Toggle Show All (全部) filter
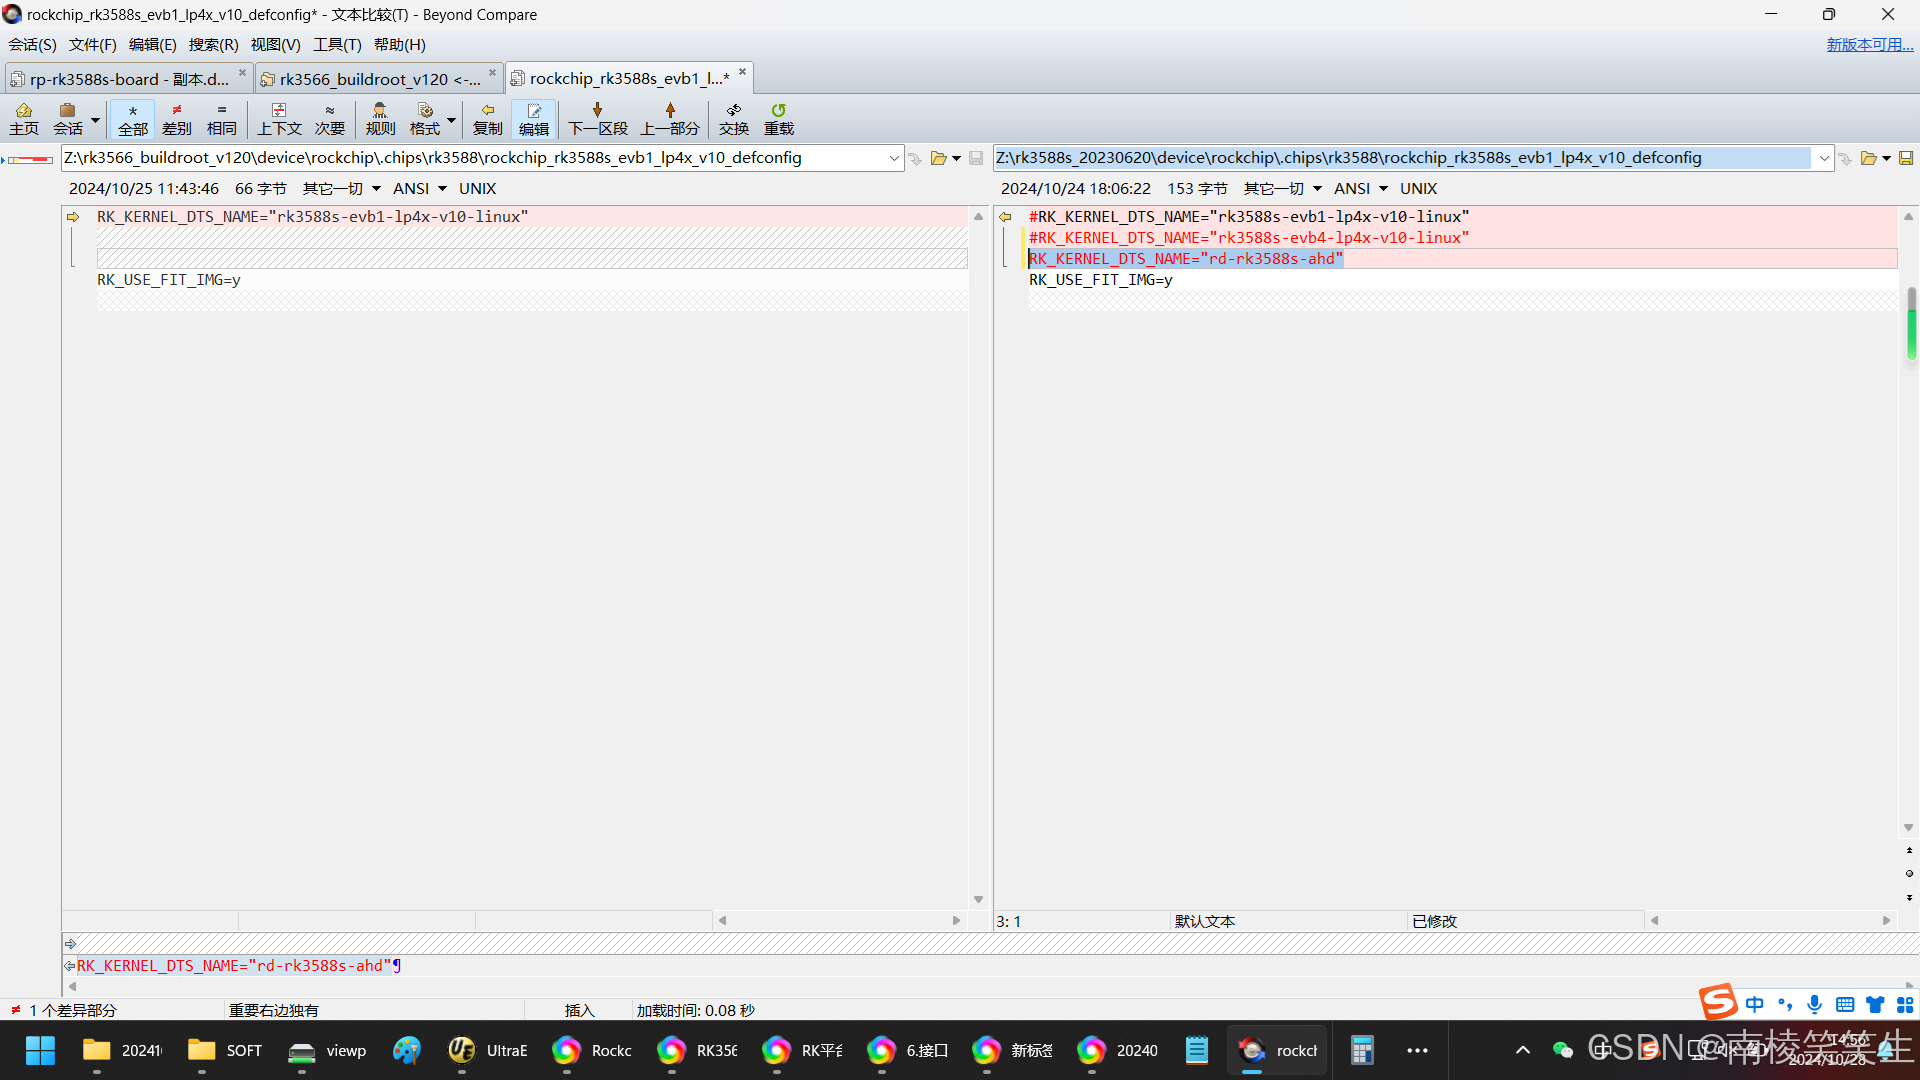Screen dimensions: 1920x1080 pyautogui.click(x=132, y=118)
